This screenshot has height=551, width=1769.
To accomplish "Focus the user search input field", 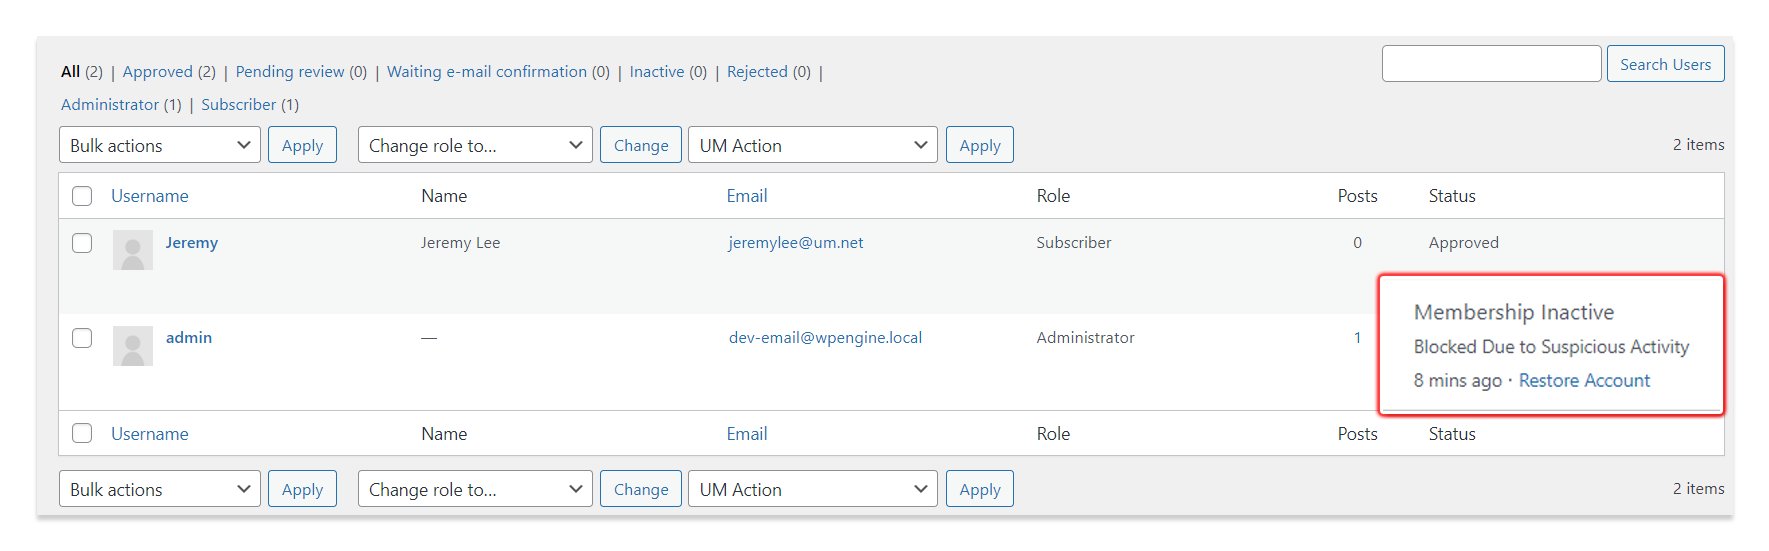I will point(1491,64).
